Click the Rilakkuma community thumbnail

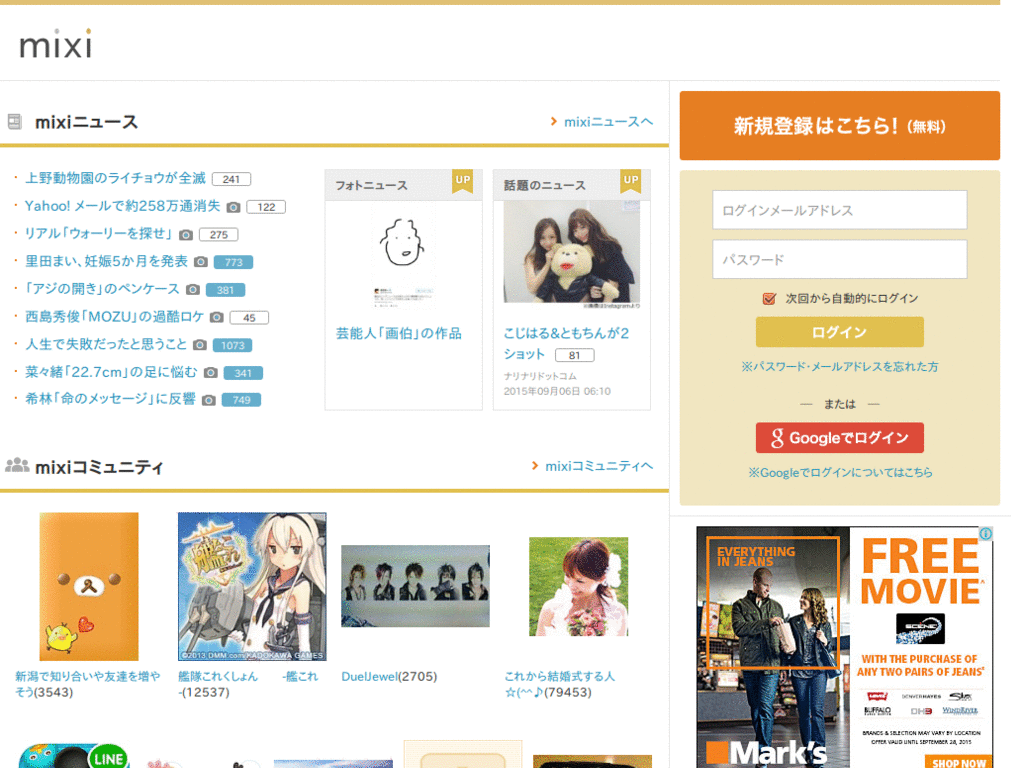pyautogui.click(x=89, y=586)
